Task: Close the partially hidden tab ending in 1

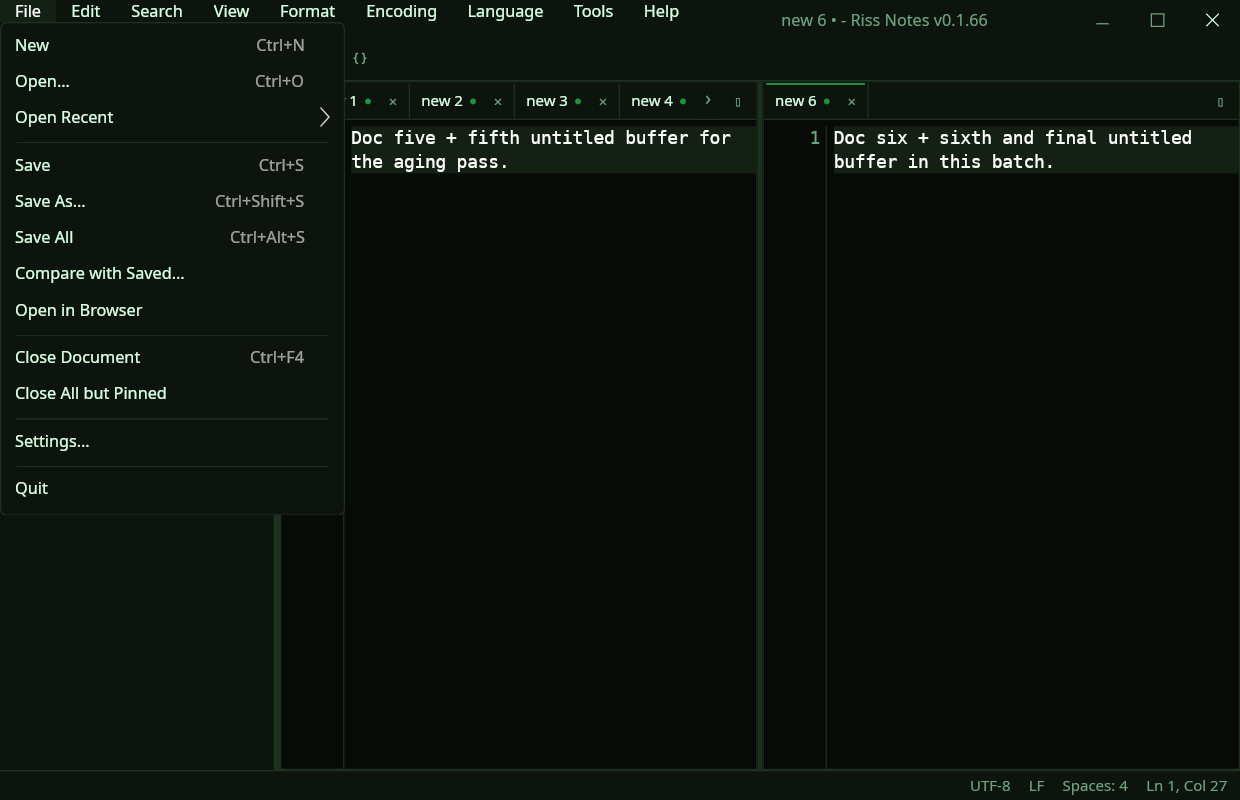Action: tap(393, 101)
